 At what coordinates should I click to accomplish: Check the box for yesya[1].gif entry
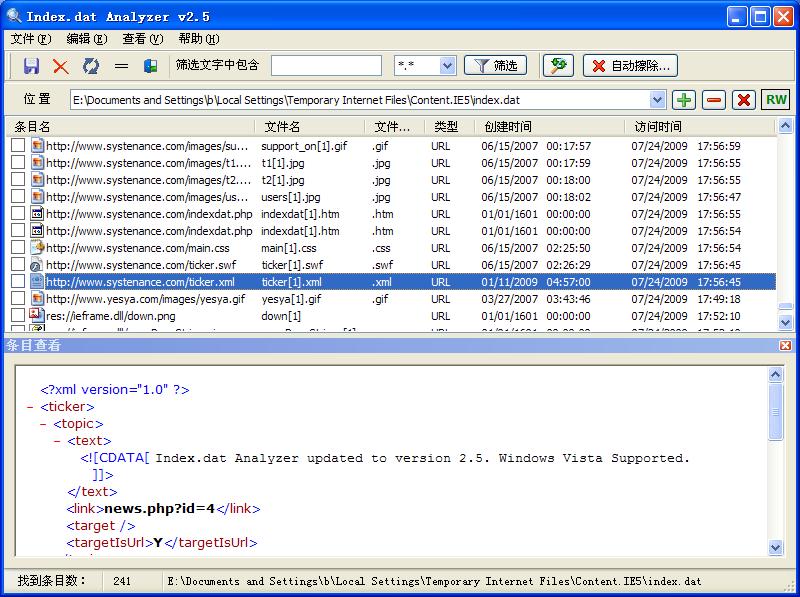tap(18, 298)
